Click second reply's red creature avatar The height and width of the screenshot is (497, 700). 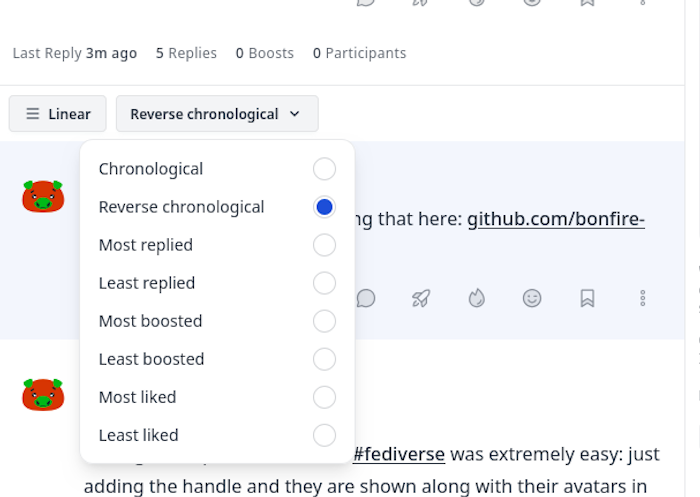tap(43, 394)
